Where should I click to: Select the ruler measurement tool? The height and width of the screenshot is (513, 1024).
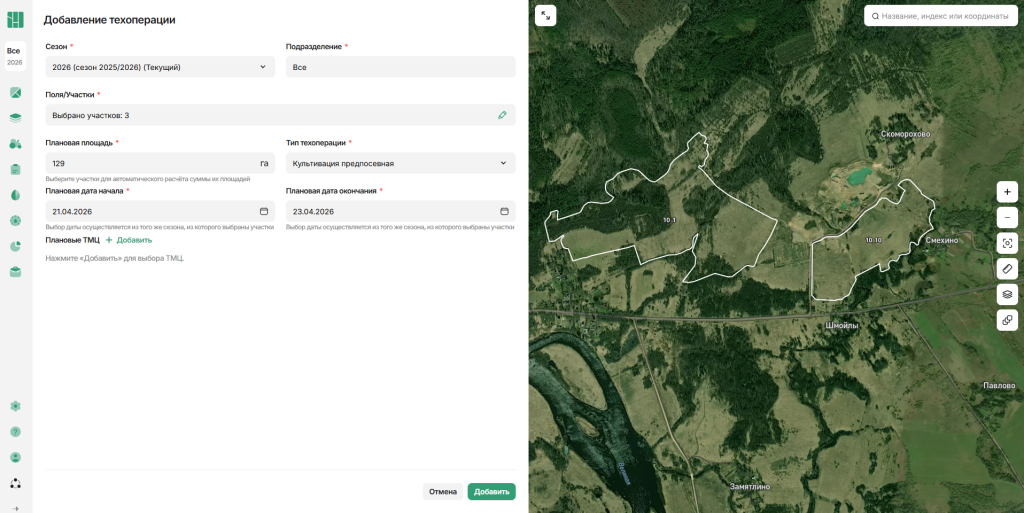tap(1007, 269)
